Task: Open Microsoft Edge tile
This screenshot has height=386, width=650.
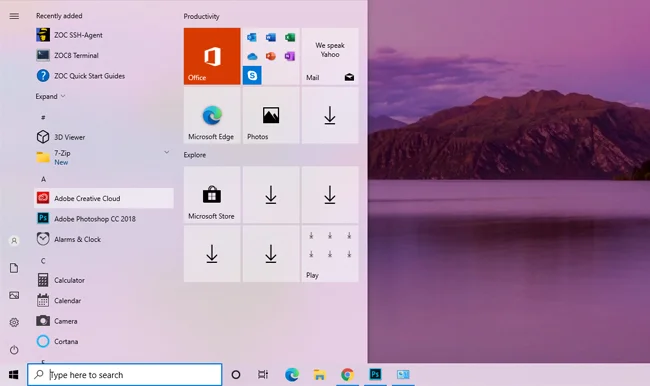Action: 212,115
